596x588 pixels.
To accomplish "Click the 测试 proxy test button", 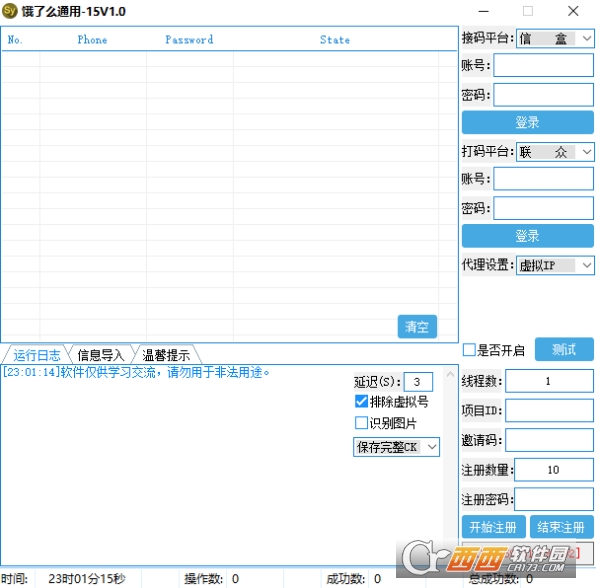I will coord(564,349).
